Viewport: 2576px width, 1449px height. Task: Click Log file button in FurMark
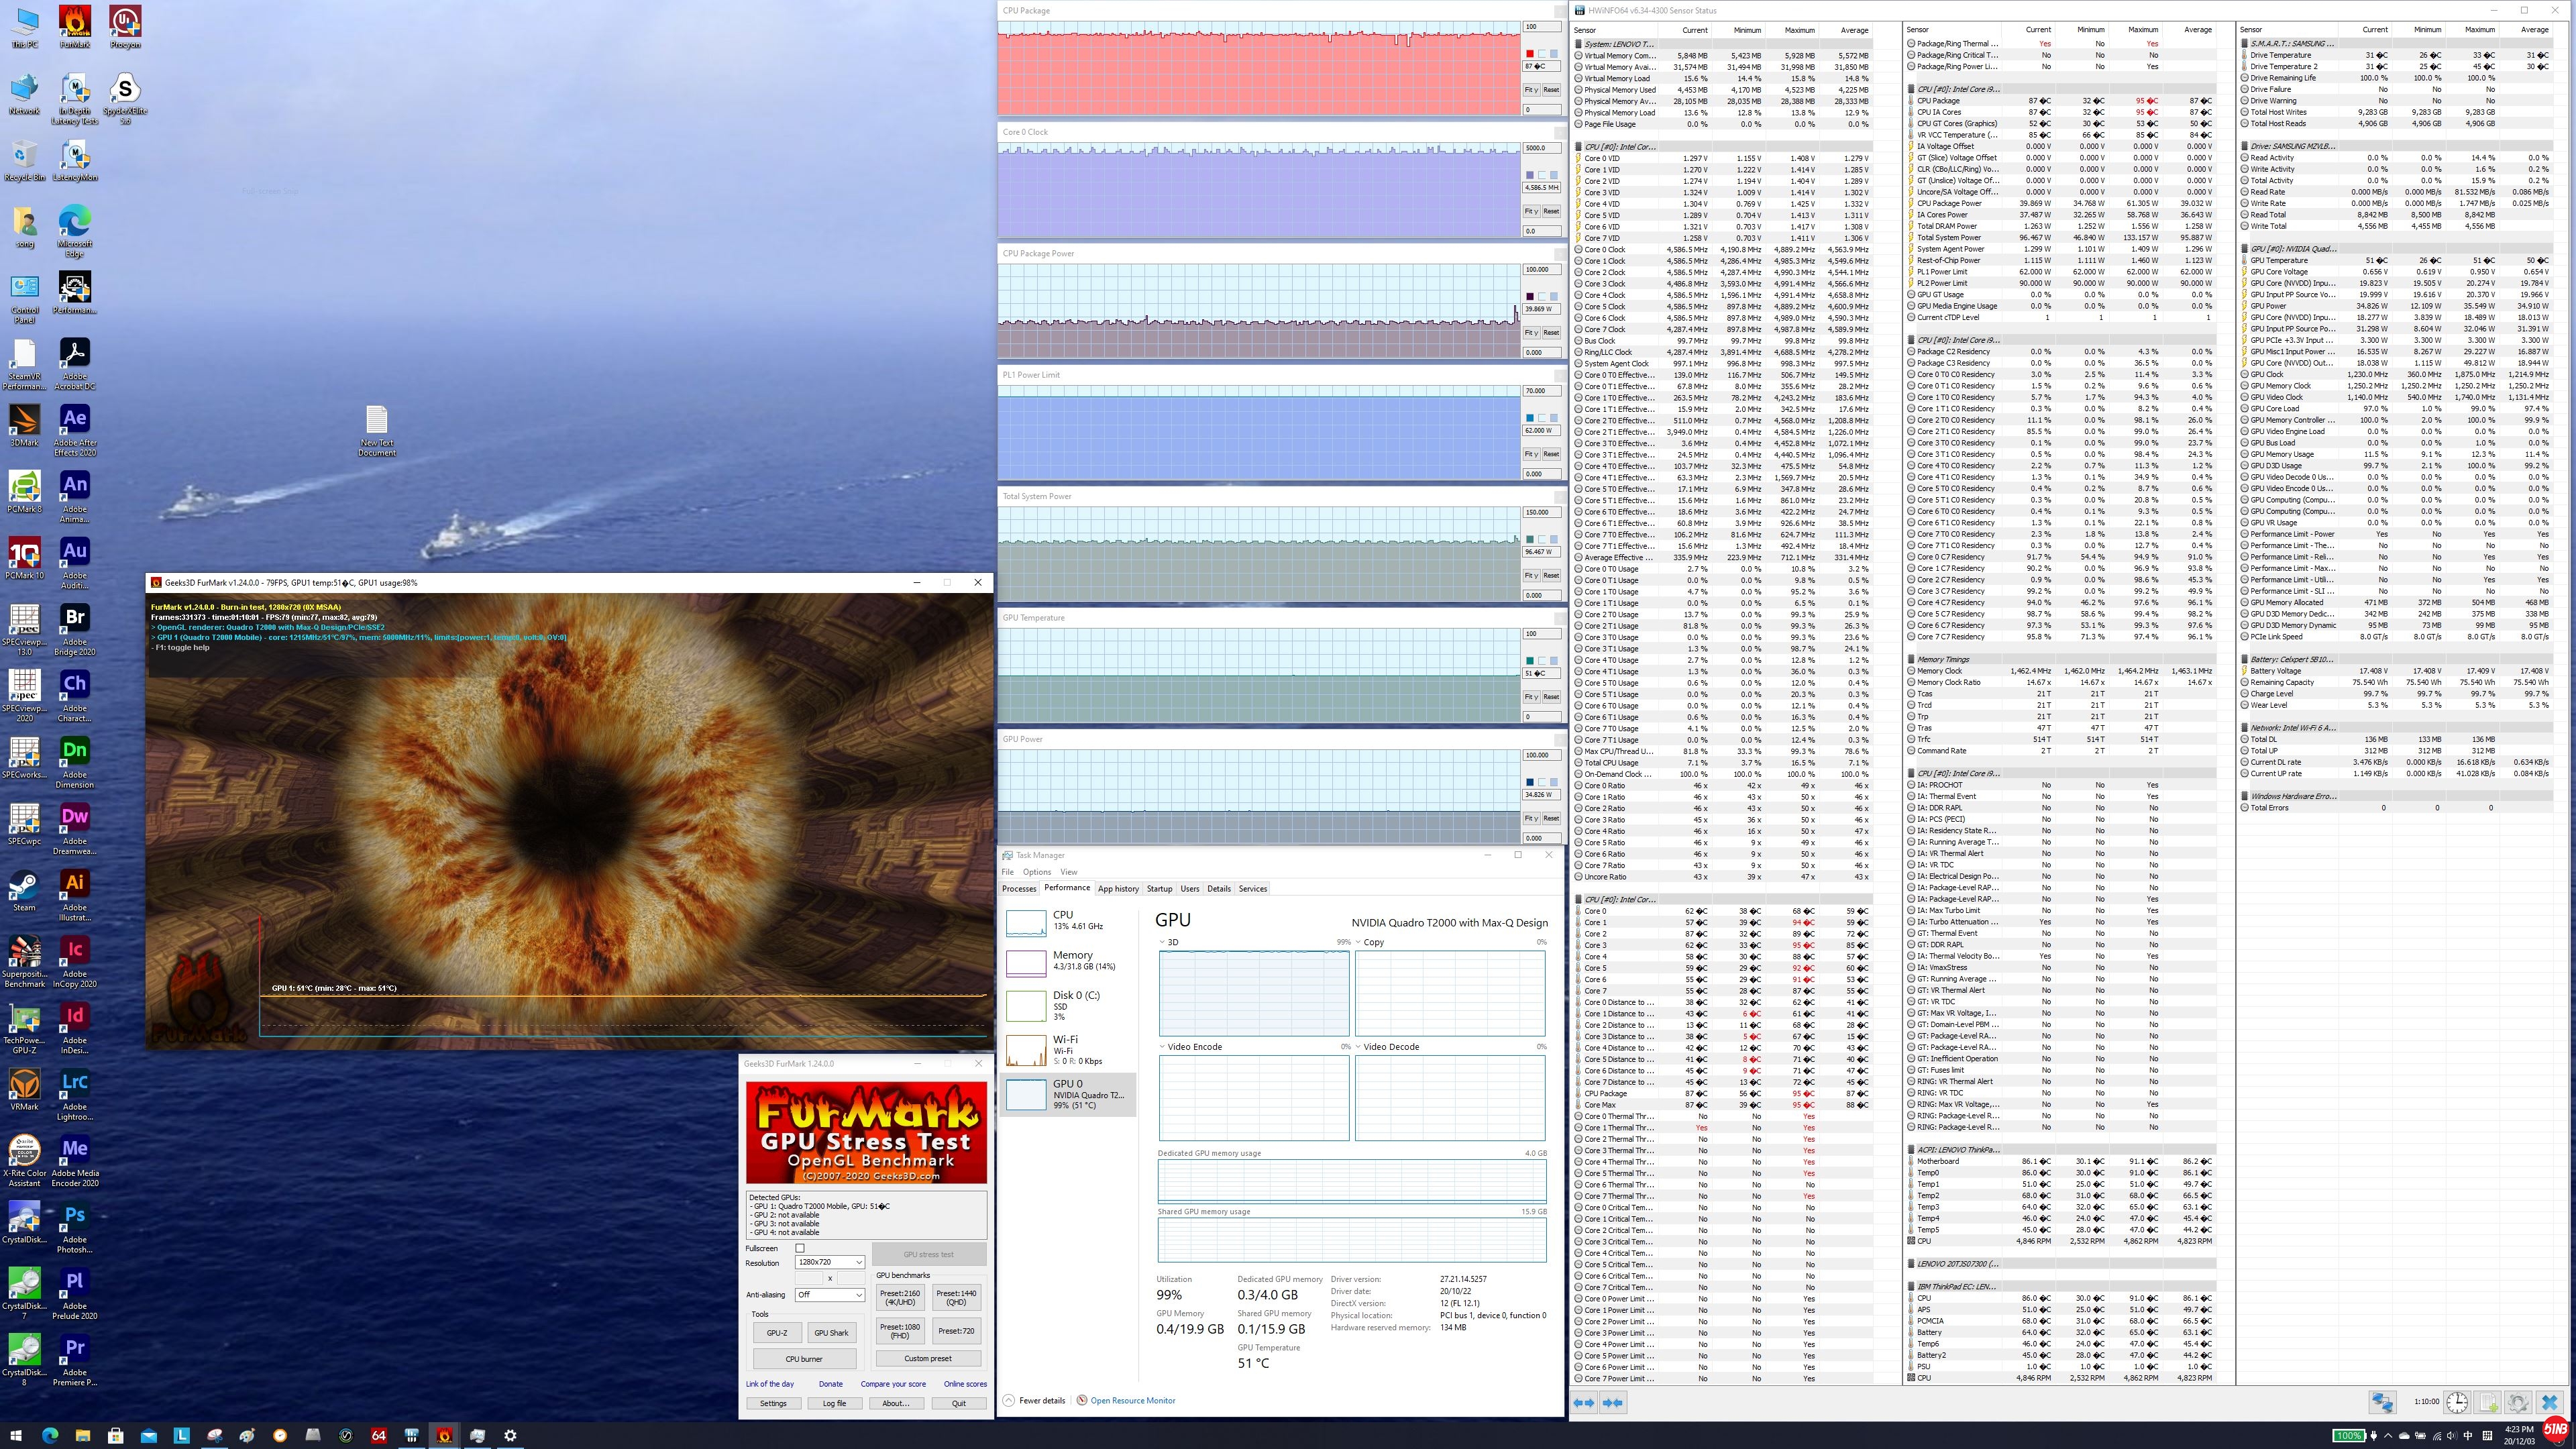click(834, 1403)
